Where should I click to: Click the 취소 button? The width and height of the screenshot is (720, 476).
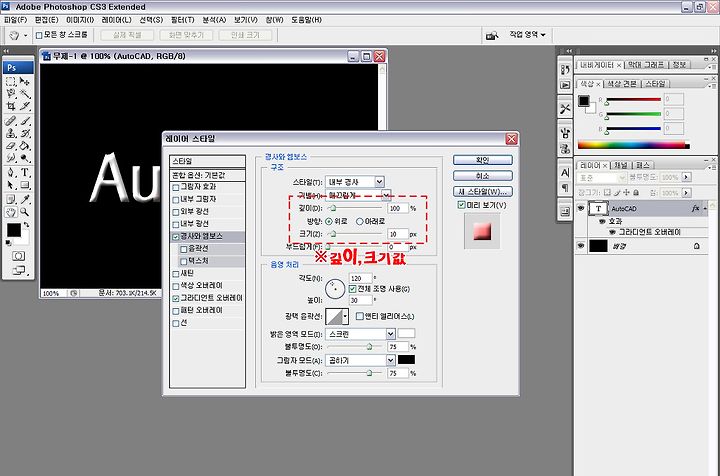point(483,176)
